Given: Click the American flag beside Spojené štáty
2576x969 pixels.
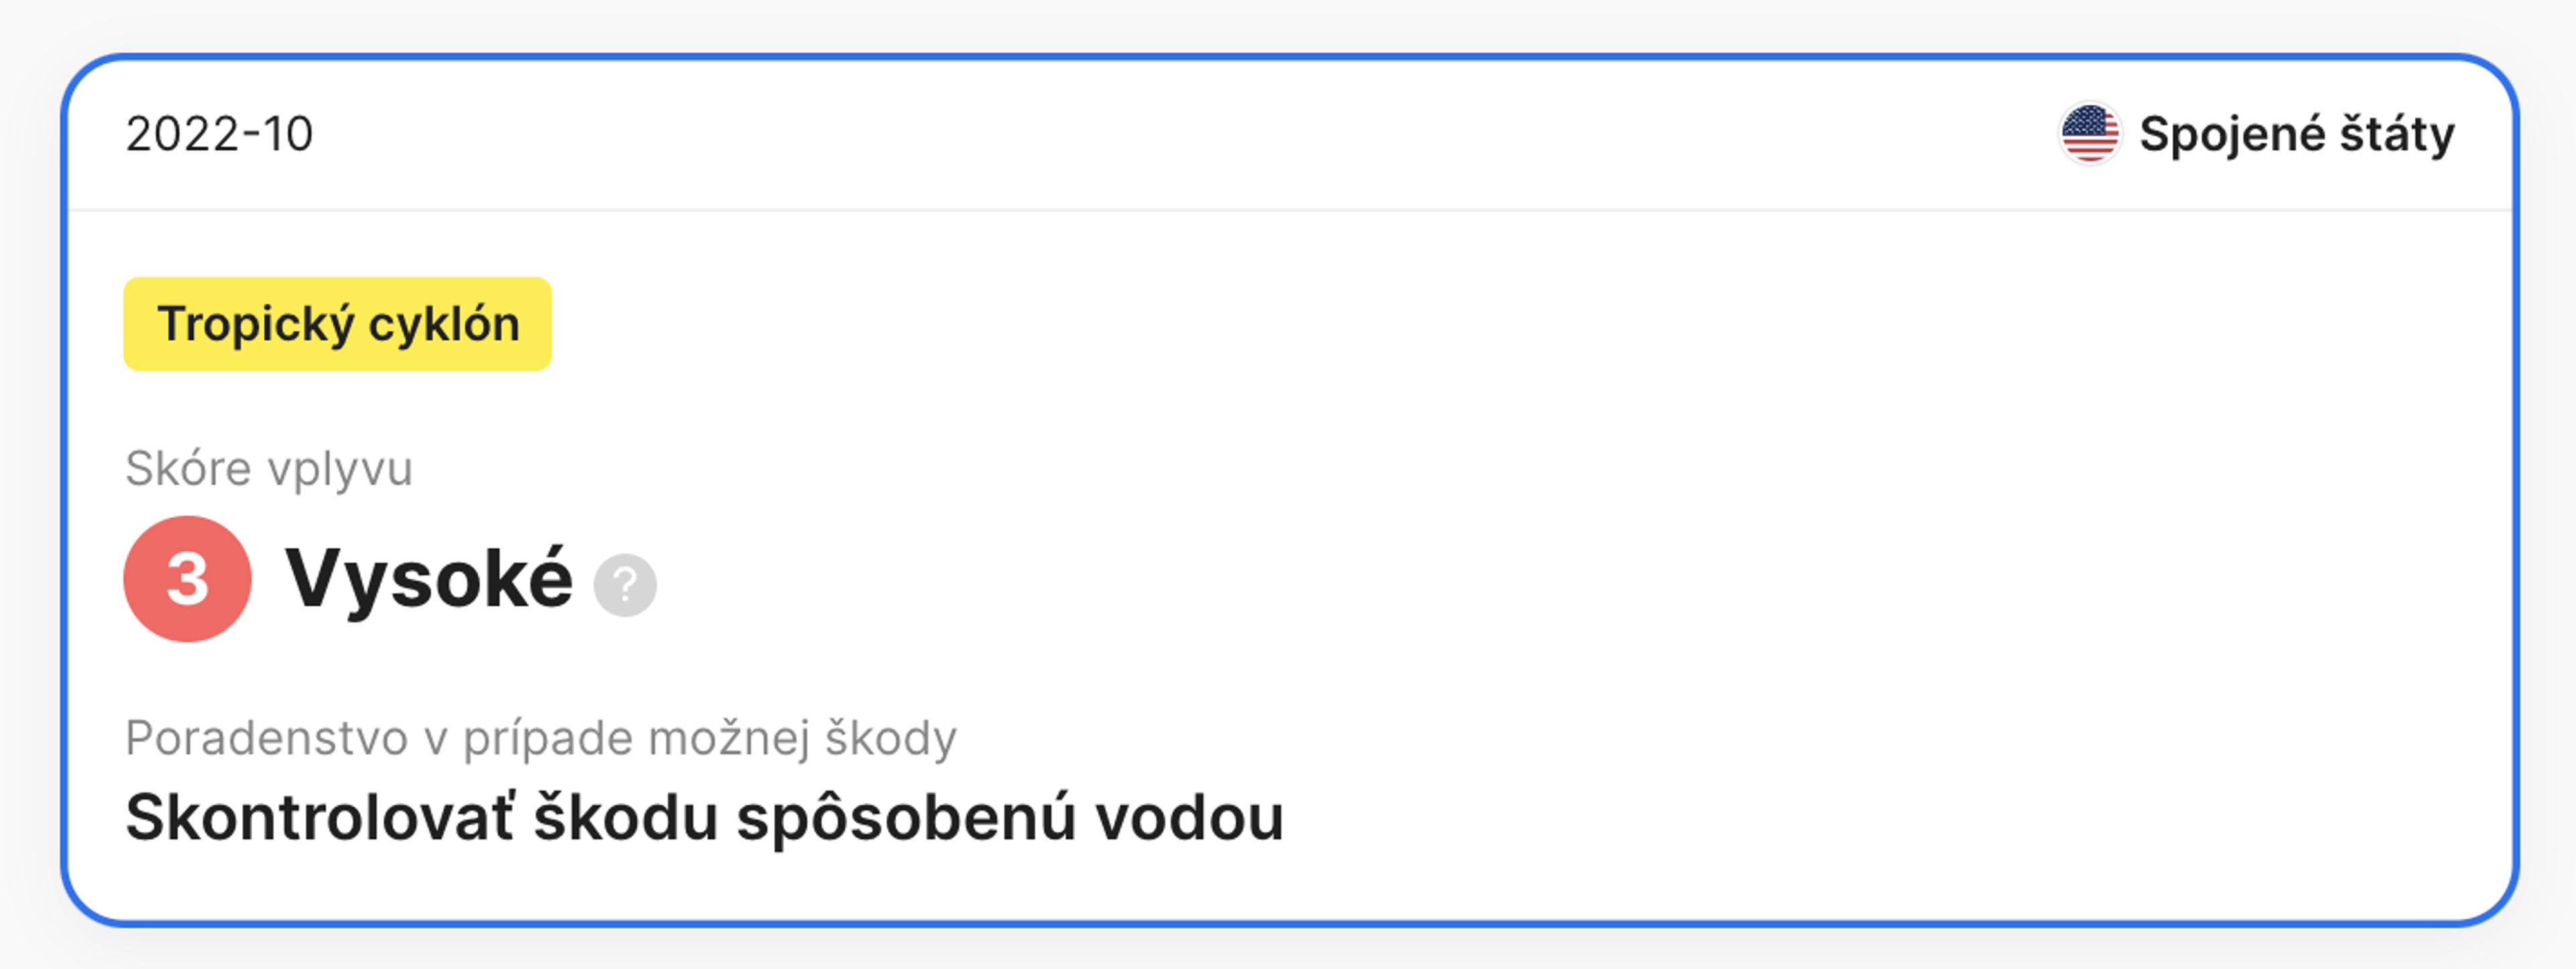Looking at the screenshot, I should click(x=2090, y=133).
